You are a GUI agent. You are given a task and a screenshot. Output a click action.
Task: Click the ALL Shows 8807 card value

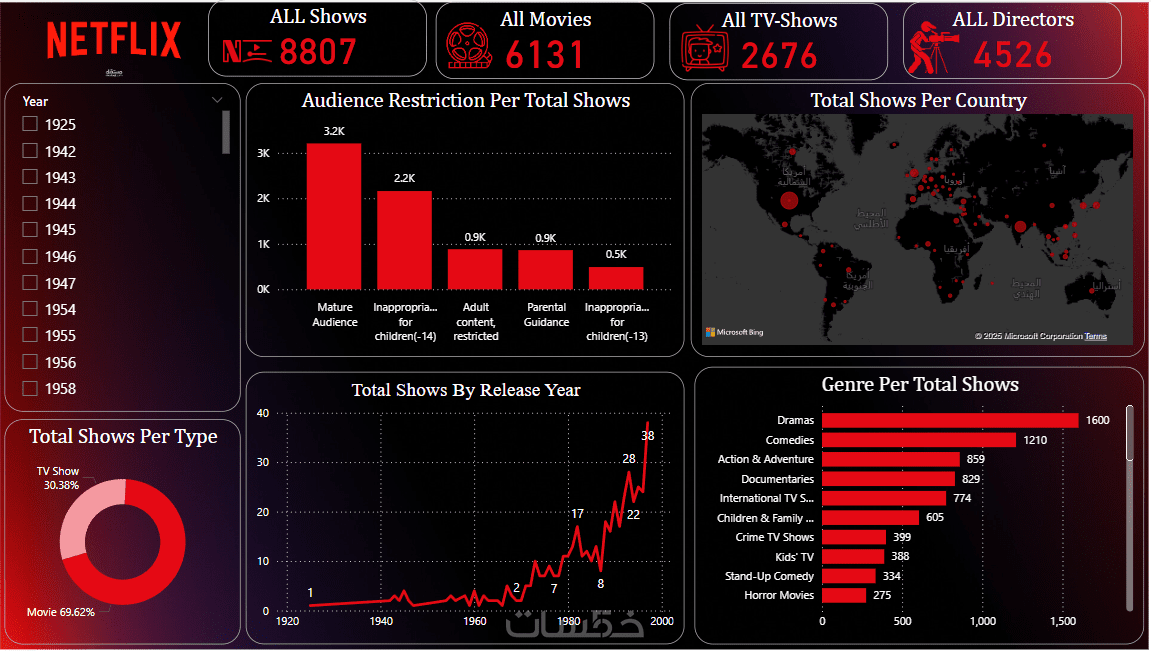tap(318, 52)
